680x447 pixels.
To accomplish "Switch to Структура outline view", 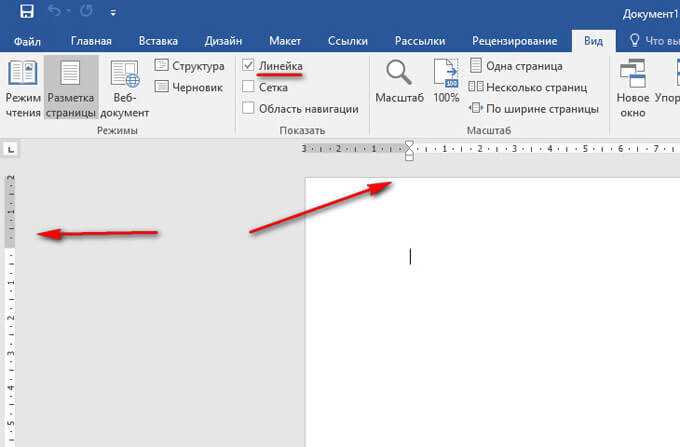I will 190,66.
